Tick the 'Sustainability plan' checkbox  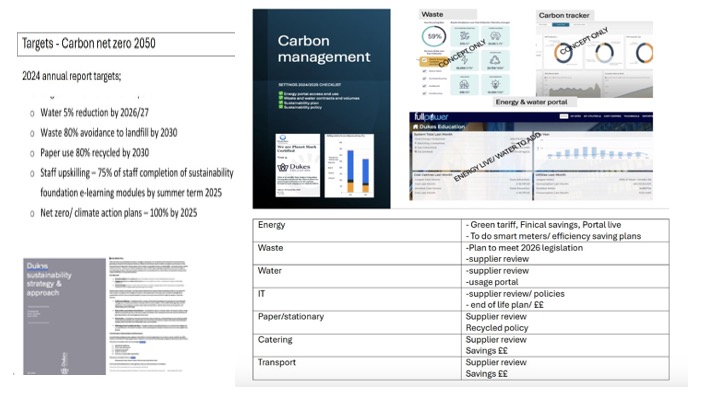coord(281,102)
